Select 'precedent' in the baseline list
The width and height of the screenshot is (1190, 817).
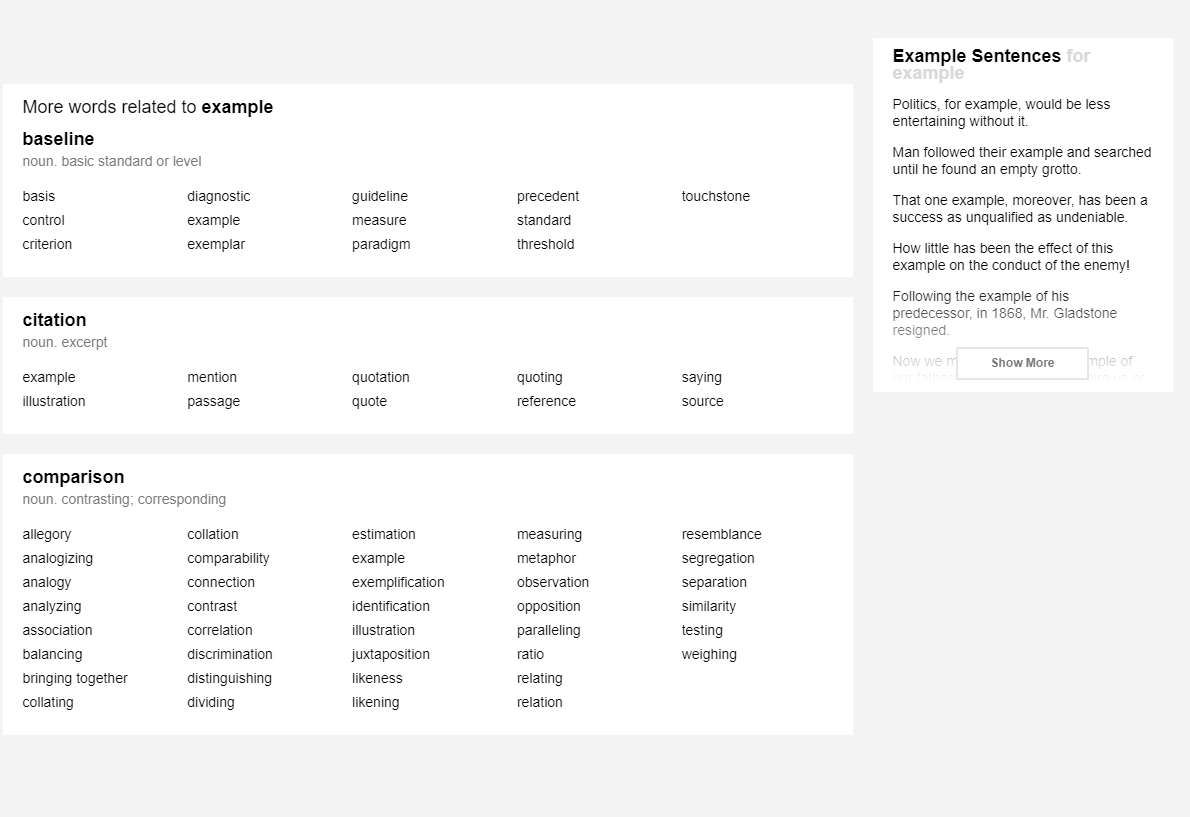click(x=548, y=196)
